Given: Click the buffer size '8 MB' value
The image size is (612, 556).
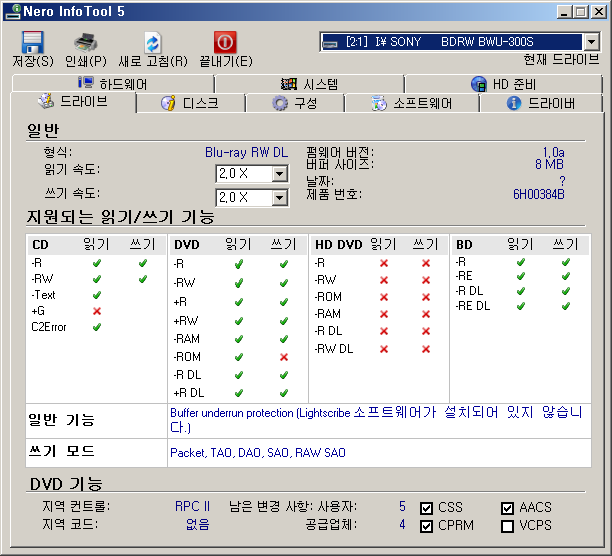Looking at the screenshot, I should (549, 164).
